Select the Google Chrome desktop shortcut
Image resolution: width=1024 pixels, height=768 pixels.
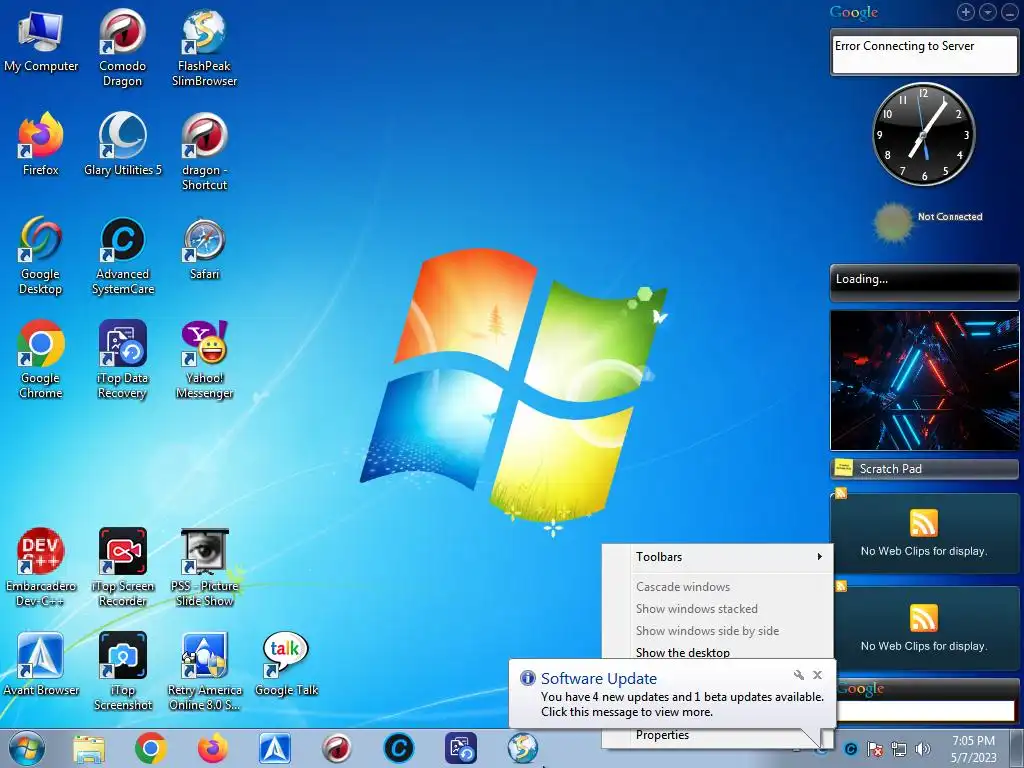[40, 359]
